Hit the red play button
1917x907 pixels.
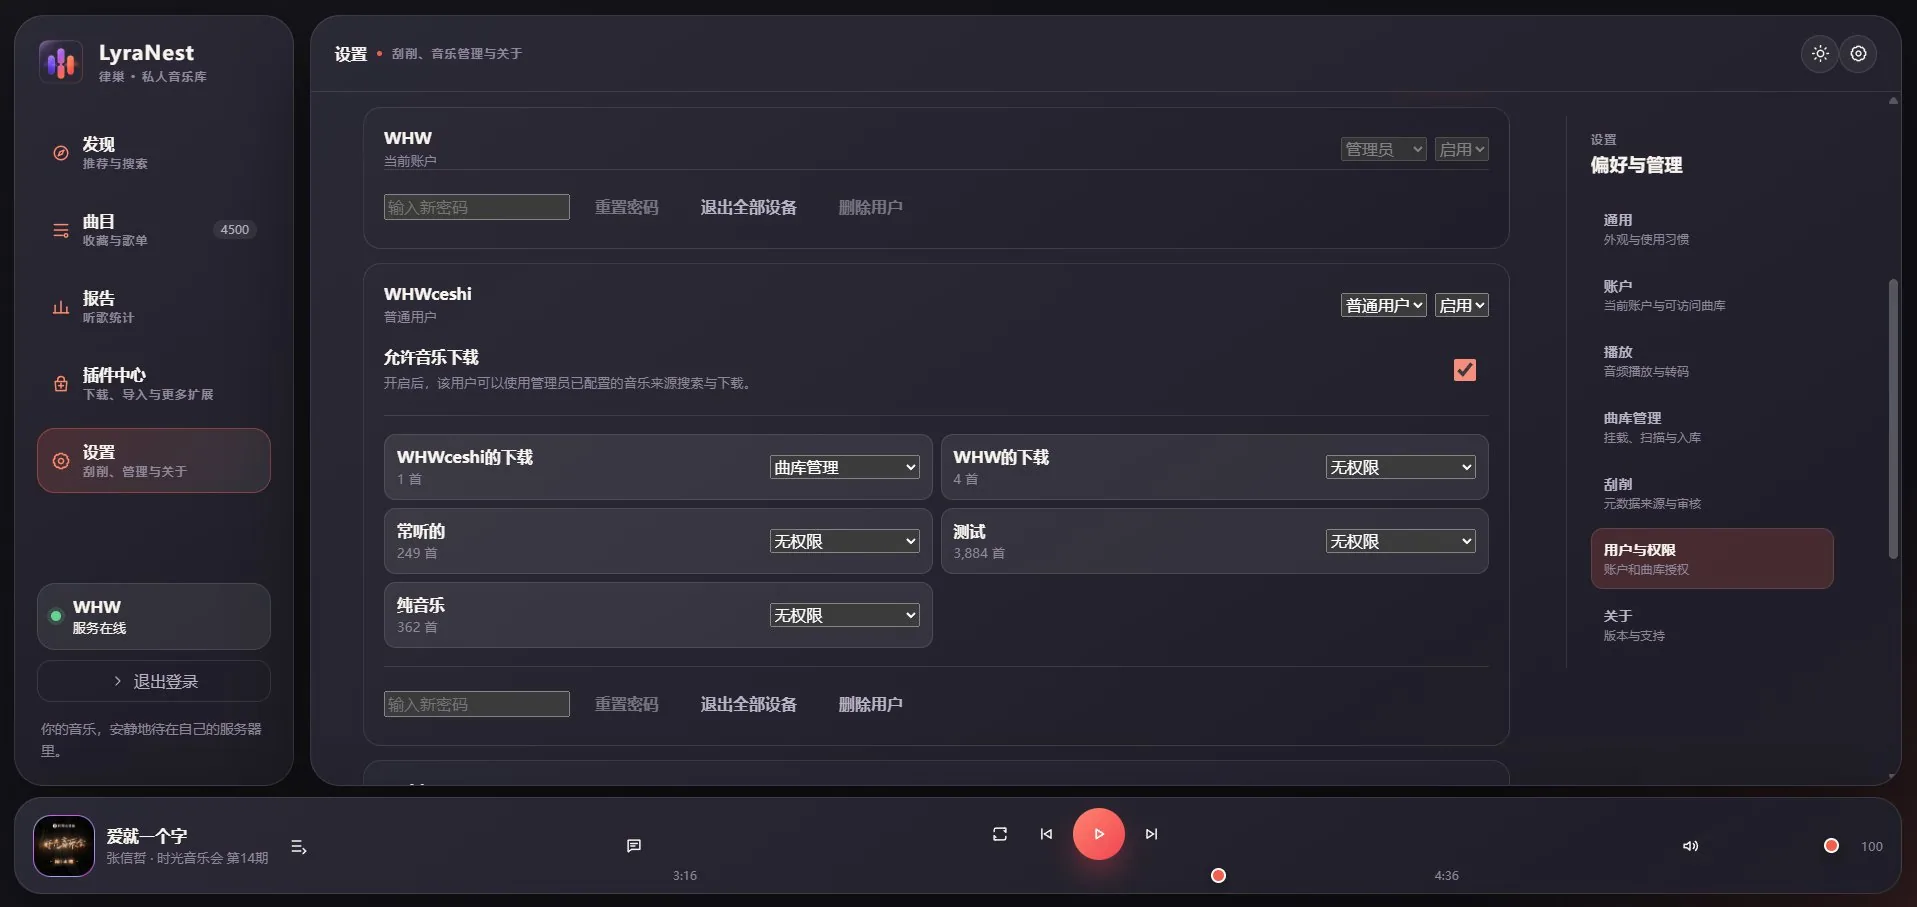pos(1098,834)
